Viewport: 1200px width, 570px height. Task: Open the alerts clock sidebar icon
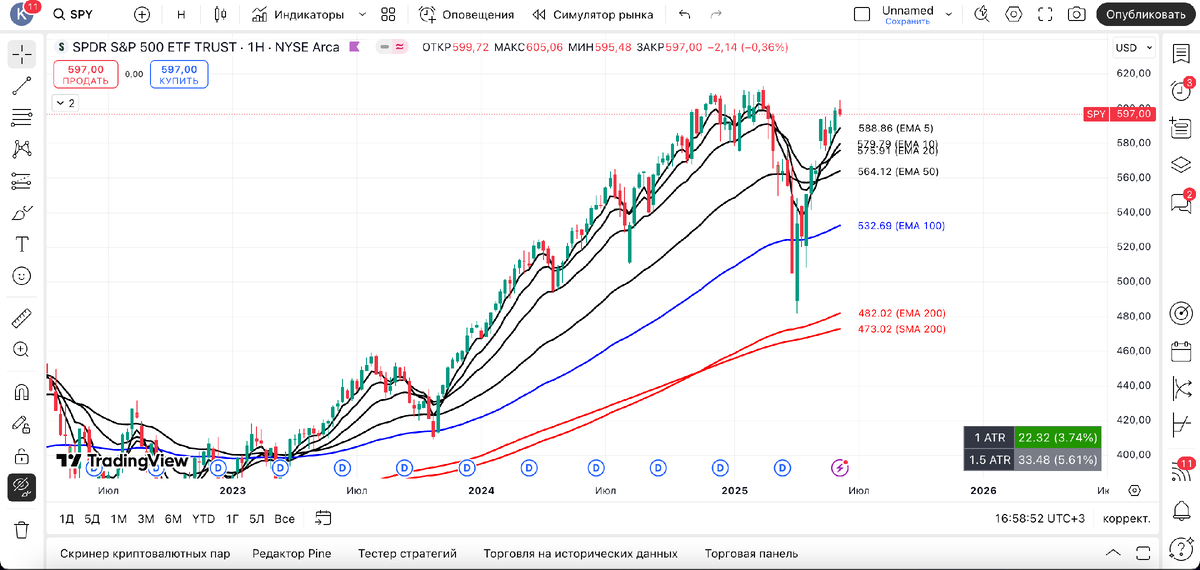coord(1181,91)
